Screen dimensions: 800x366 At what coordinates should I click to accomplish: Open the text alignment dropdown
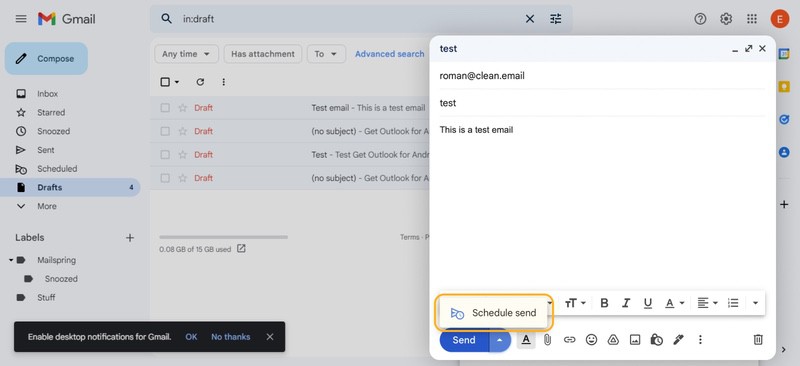(x=708, y=303)
